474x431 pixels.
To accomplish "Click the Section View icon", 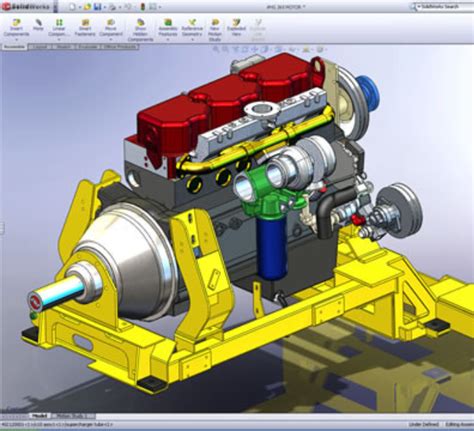I will pyautogui.click(x=245, y=50).
